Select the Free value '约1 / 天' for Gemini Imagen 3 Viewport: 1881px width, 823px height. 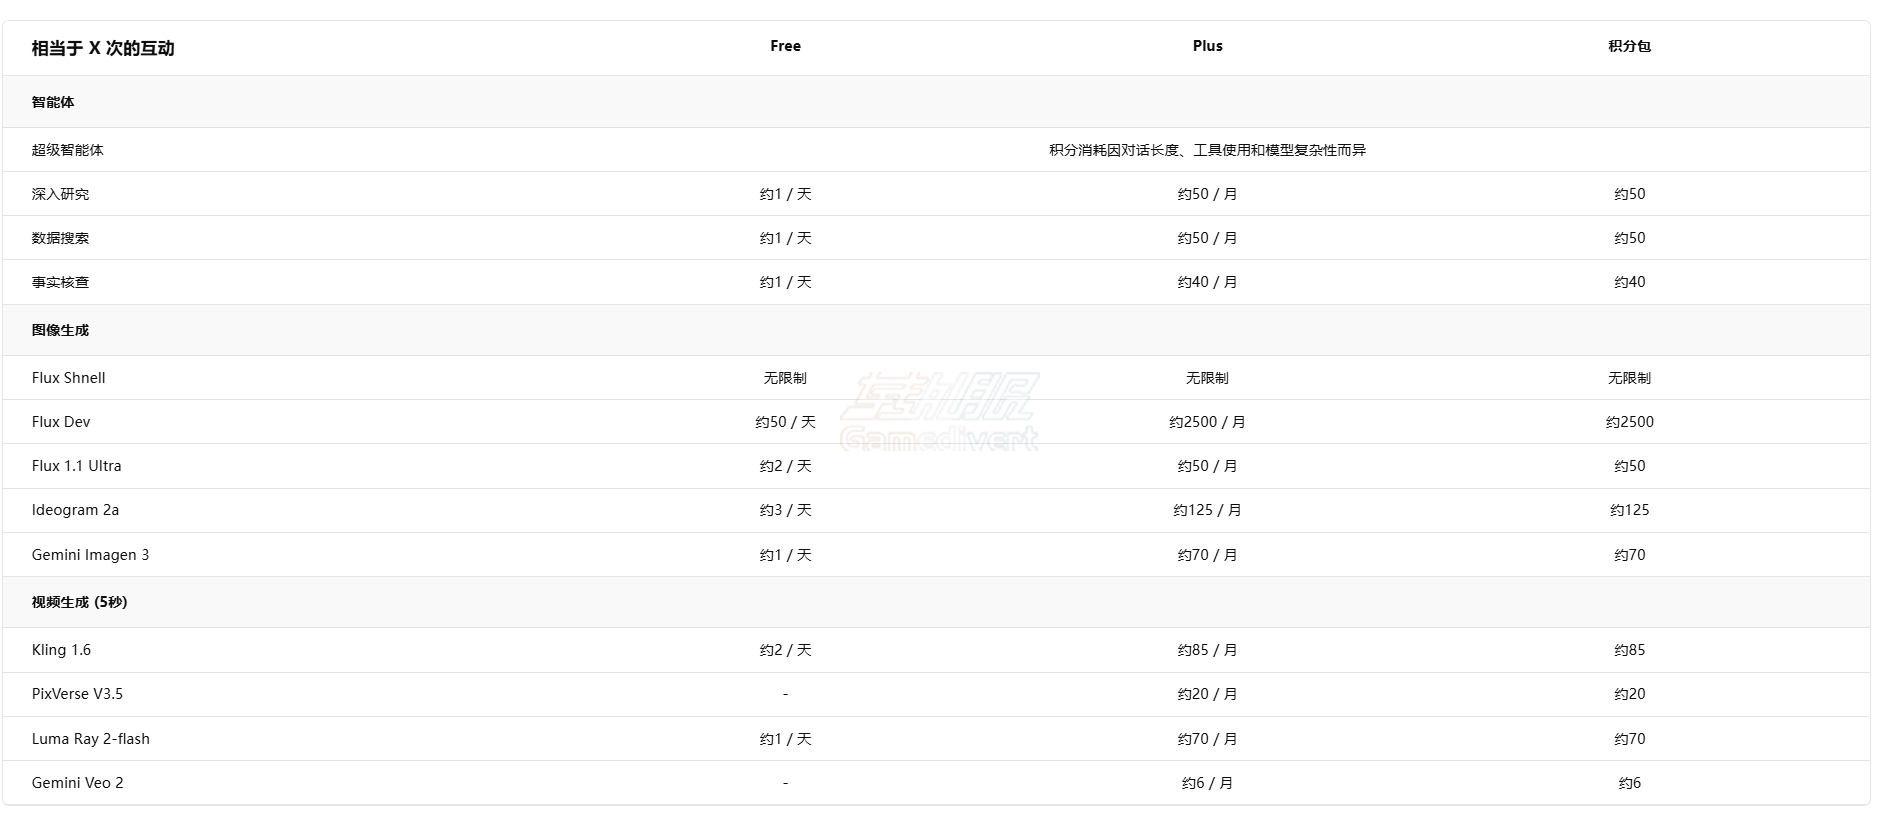click(x=785, y=555)
